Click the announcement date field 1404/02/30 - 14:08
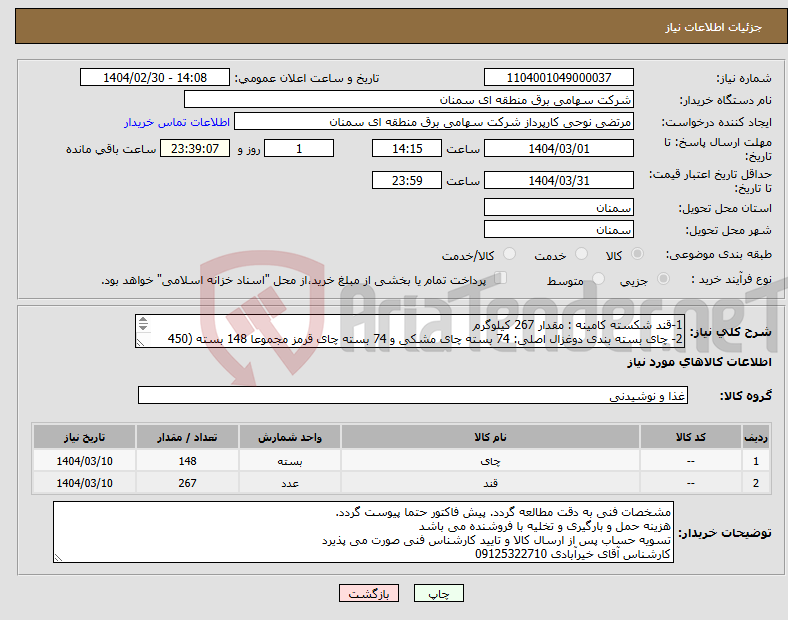This screenshot has width=788, height=620. [x=155, y=78]
